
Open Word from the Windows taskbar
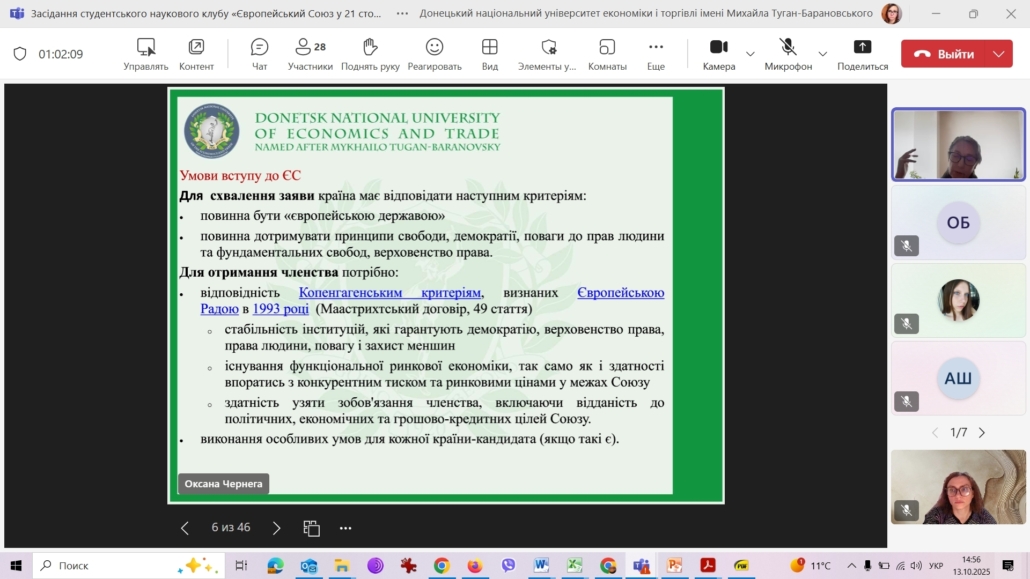coord(541,566)
